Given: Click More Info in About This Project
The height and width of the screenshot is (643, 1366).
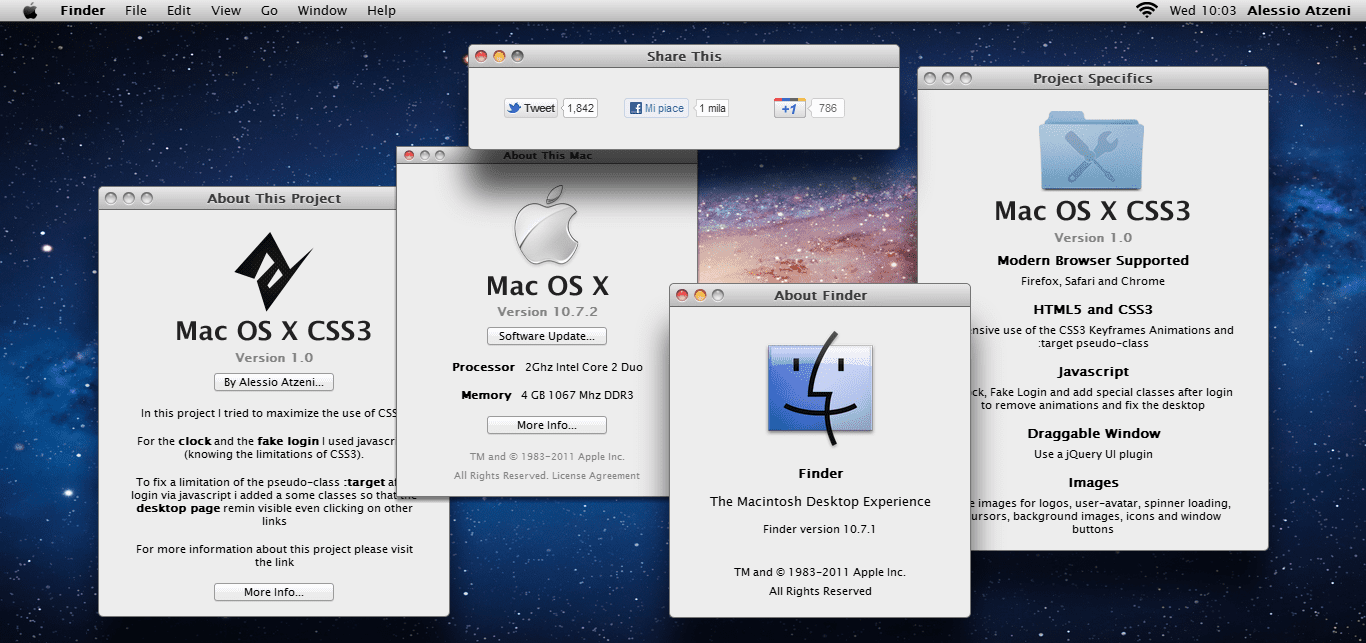Looking at the screenshot, I should pos(273,591).
